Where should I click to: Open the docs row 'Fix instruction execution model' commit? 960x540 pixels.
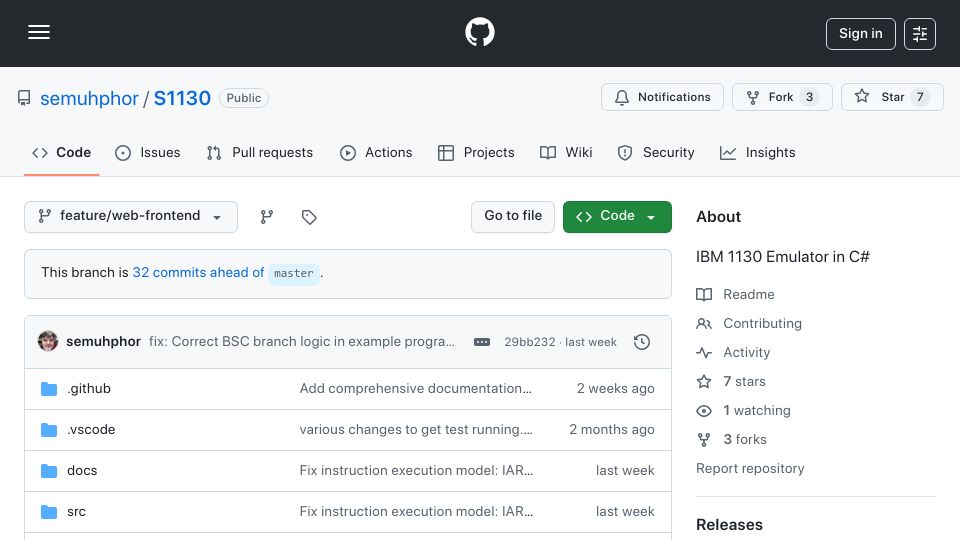(x=416, y=471)
